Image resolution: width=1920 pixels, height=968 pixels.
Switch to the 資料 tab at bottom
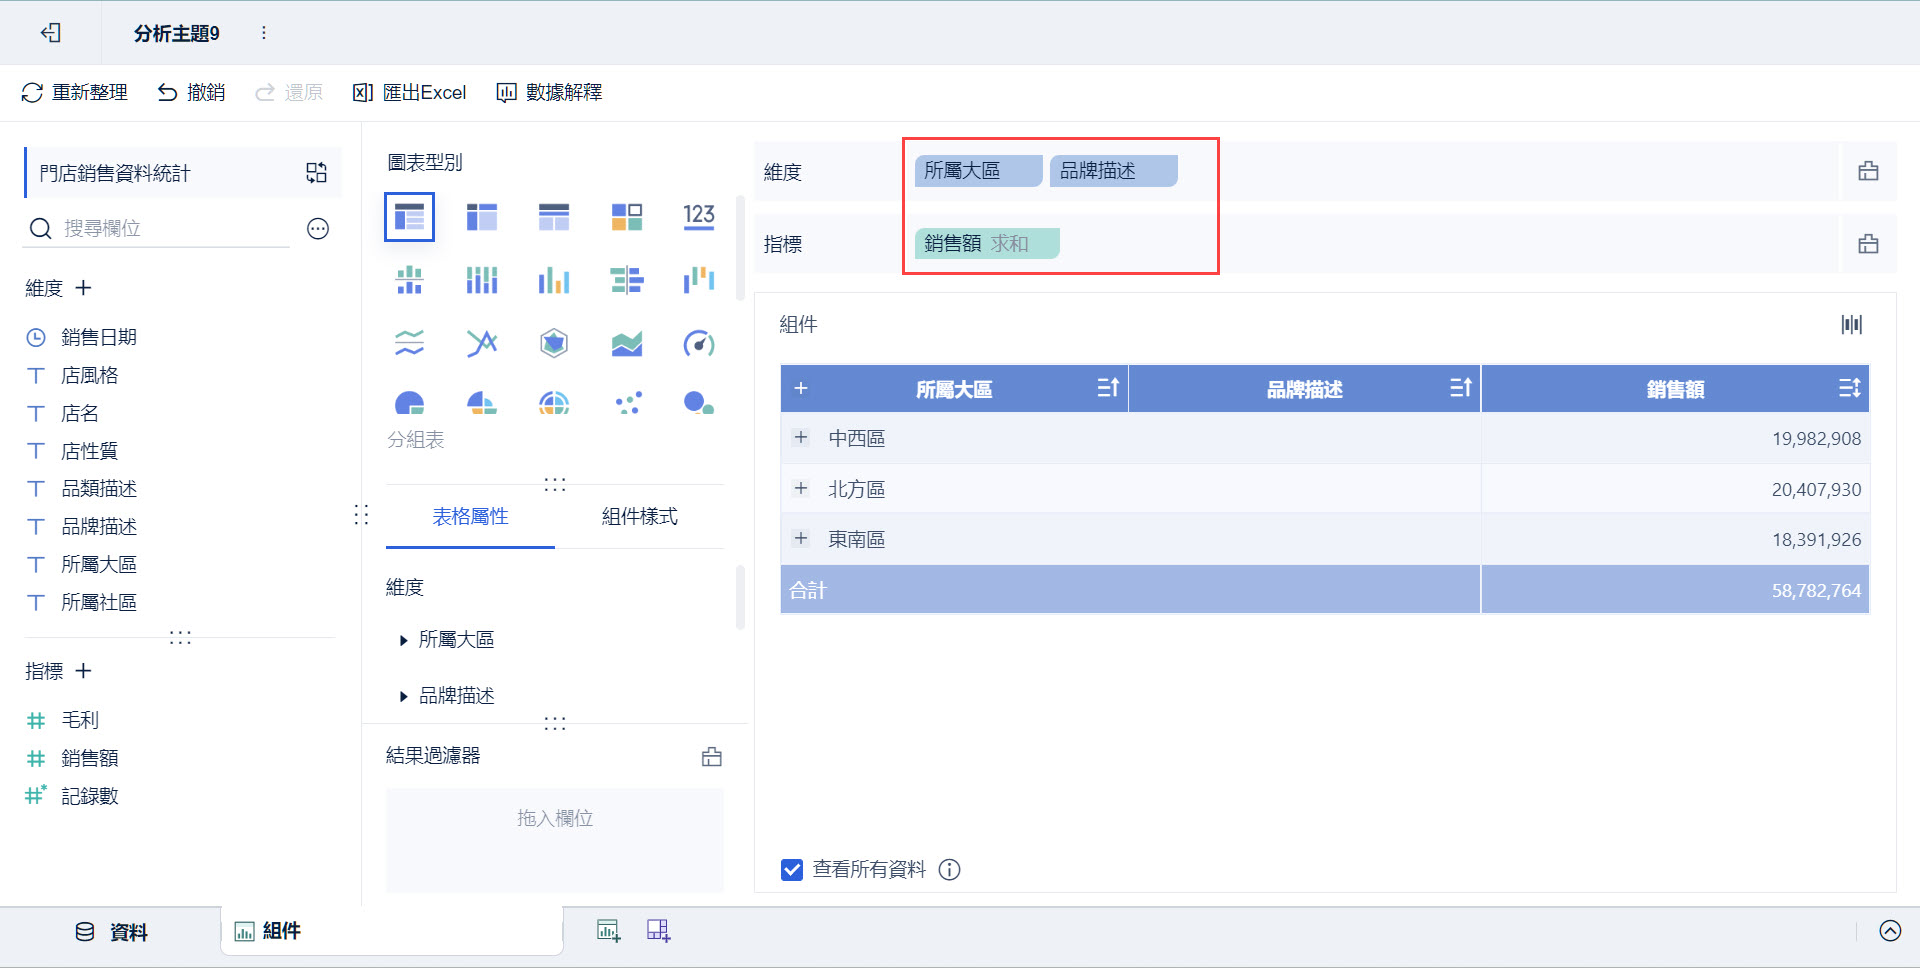110,931
